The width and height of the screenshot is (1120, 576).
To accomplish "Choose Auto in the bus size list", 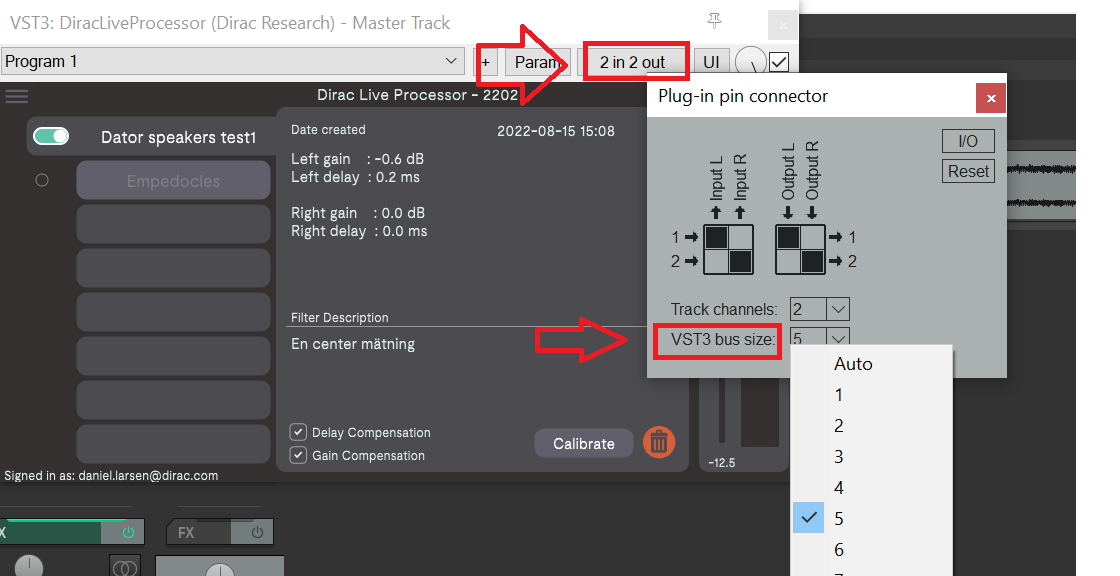I will 872,364.
